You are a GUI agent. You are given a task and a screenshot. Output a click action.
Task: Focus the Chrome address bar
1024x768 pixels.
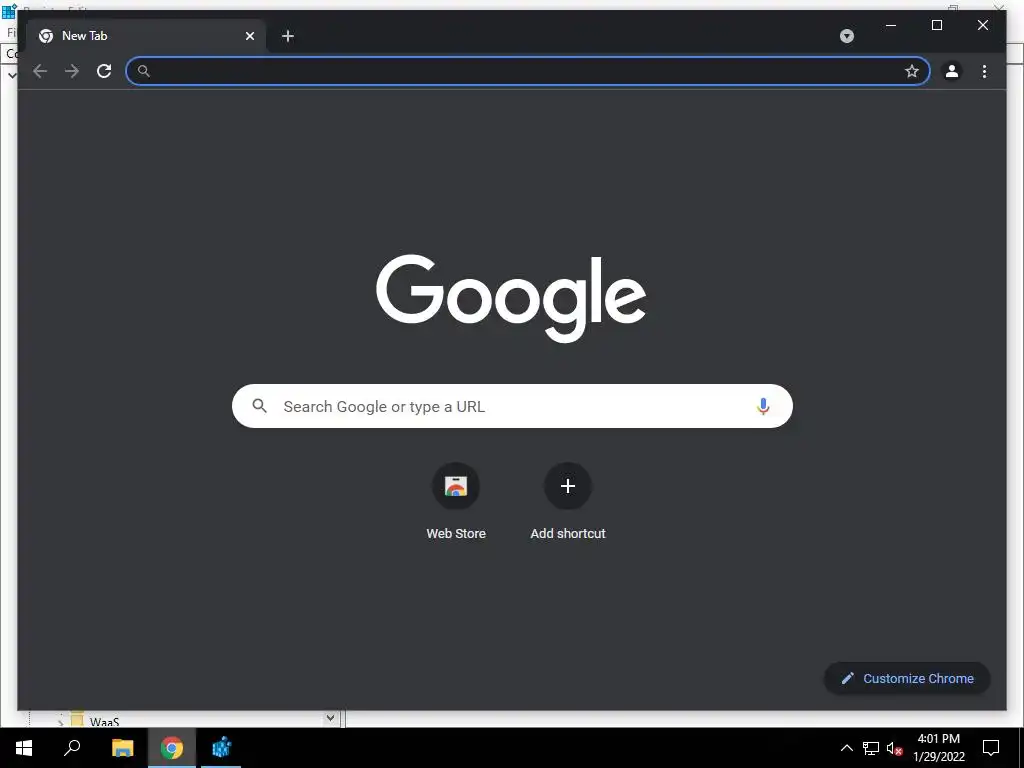coord(528,71)
